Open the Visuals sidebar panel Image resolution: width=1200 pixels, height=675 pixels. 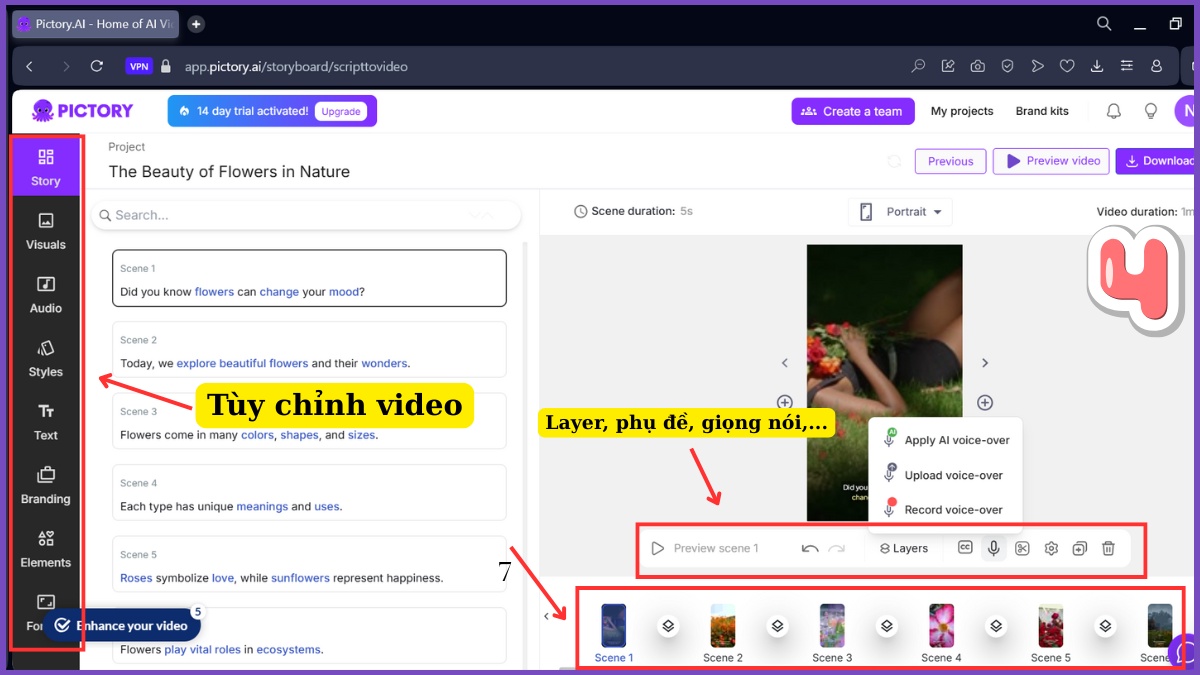(45, 231)
